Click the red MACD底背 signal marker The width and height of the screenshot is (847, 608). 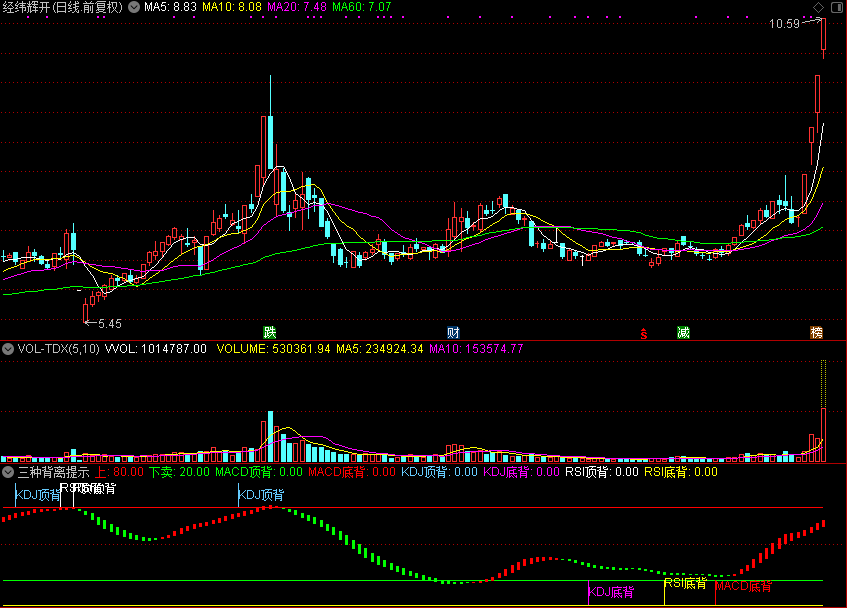pyautogui.click(x=744, y=586)
